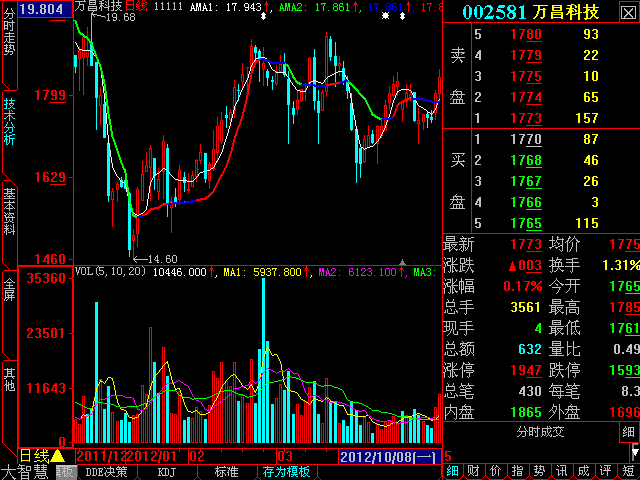
Task: Click sell level 2 price 1774
Action: 526,97
